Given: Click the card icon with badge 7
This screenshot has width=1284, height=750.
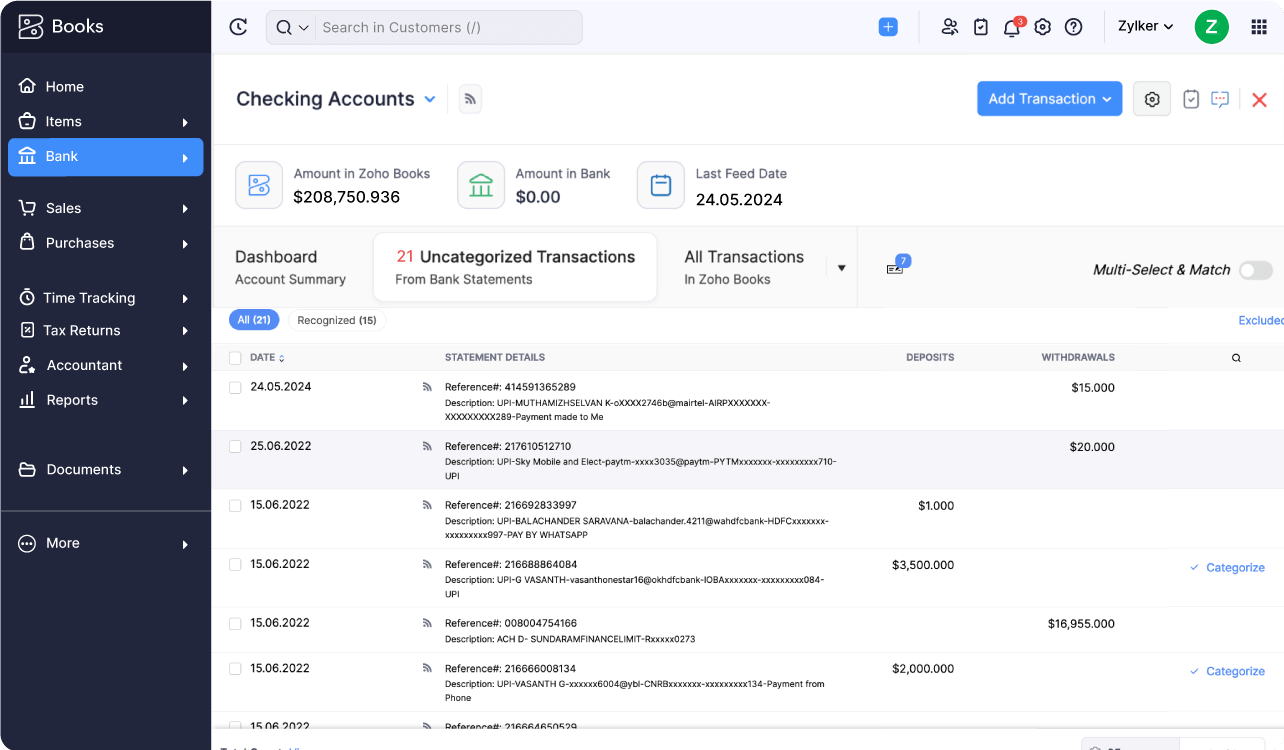Looking at the screenshot, I should click(895, 268).
